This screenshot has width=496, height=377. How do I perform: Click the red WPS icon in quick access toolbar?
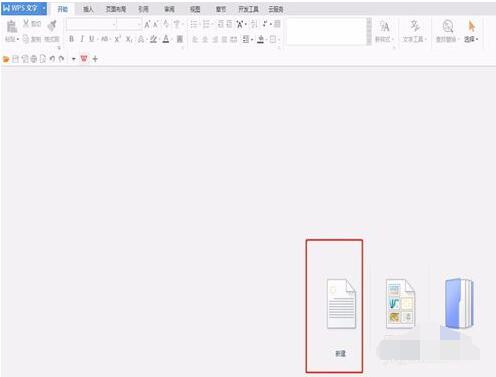tap(84, 59)
